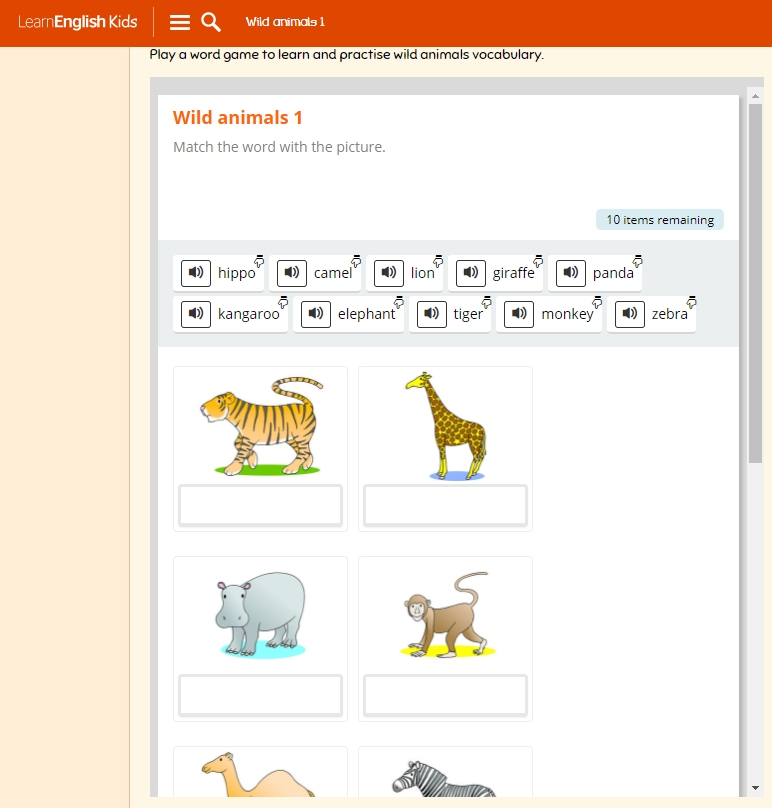
Task: Click the hippo picture
Action: [261, 615]
